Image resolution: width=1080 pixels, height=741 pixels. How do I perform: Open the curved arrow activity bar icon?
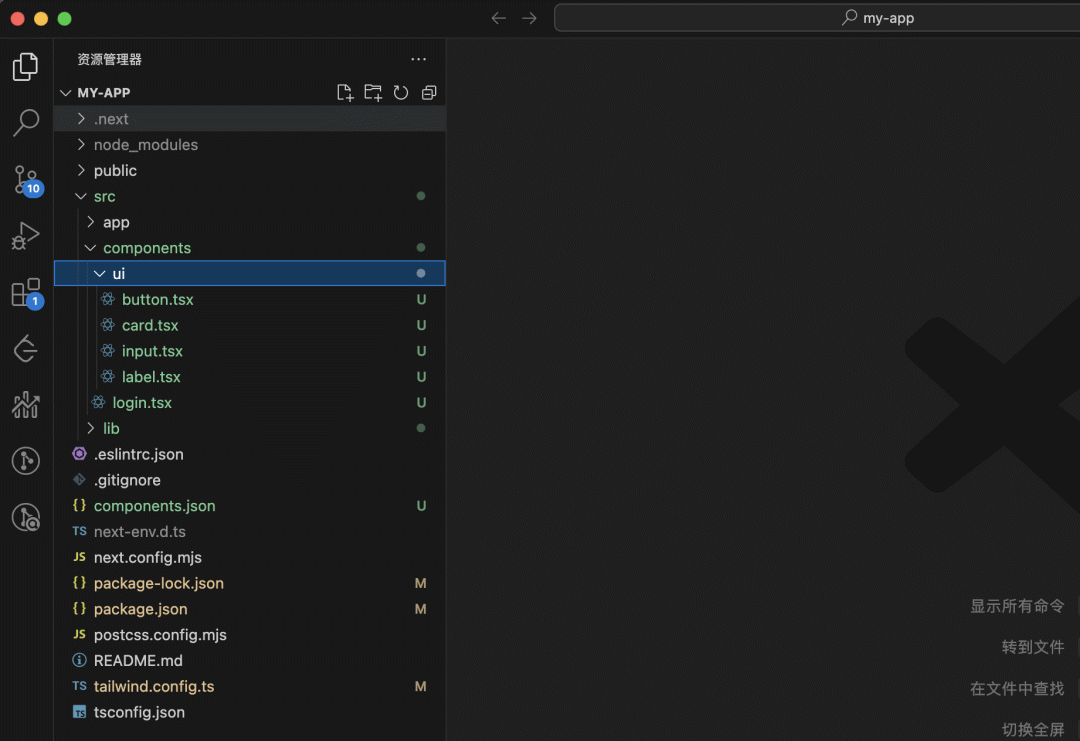[25, 348]
